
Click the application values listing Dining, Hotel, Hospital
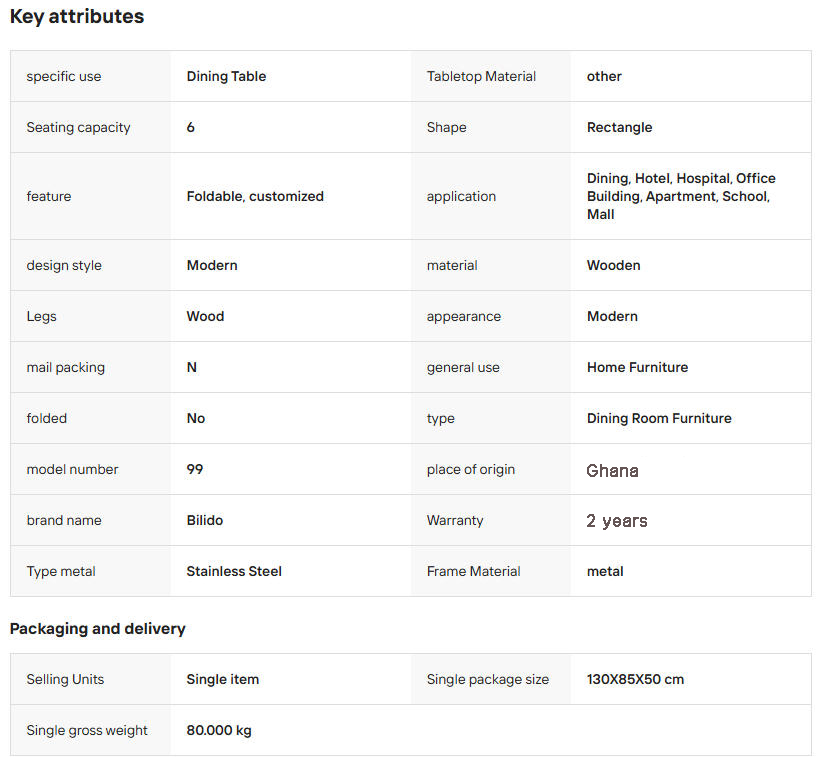[681, 196]
